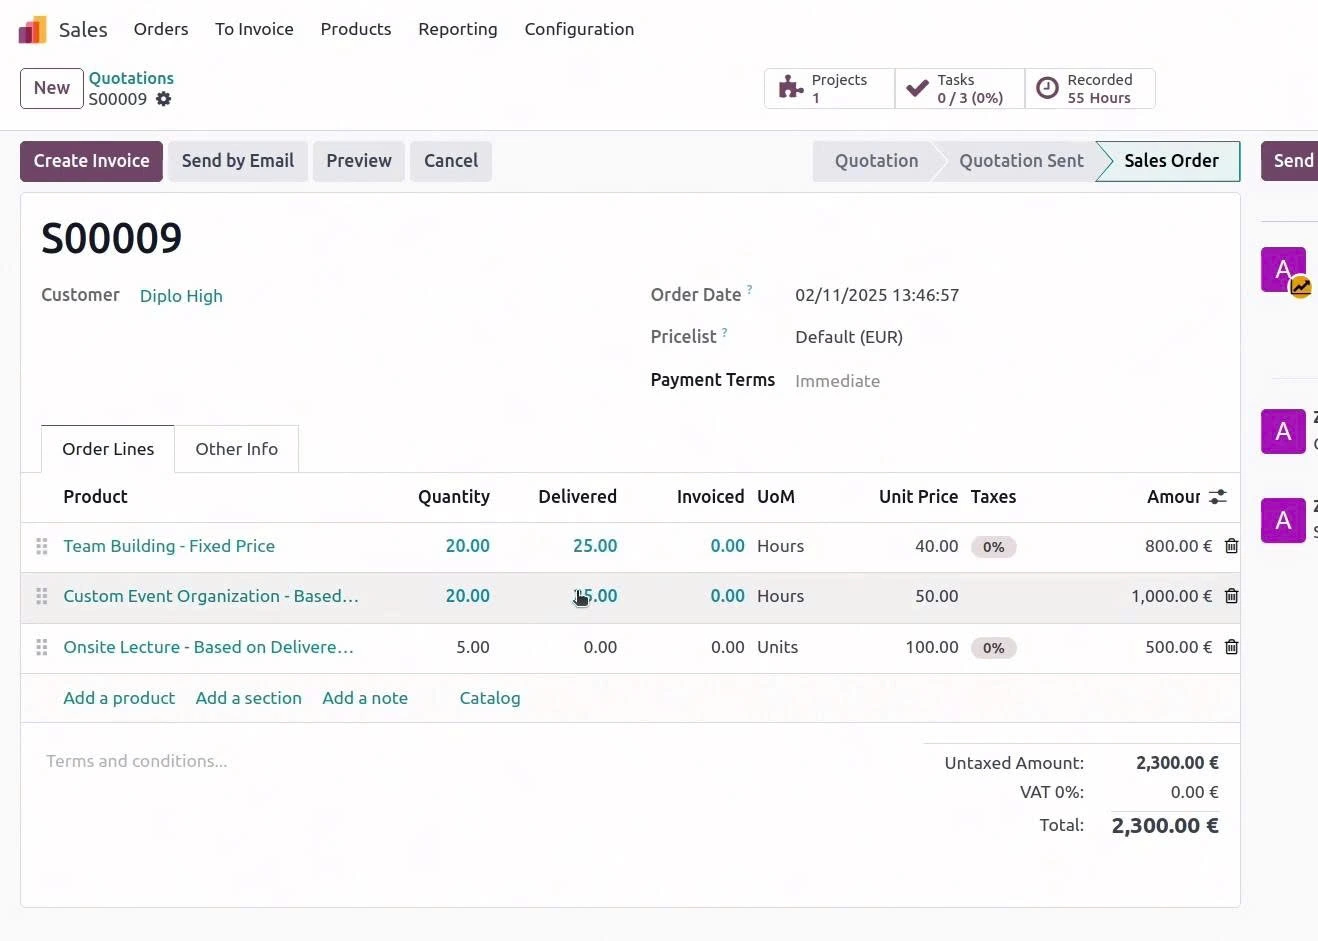Click the gear icon next to S00009
The width and height of the screenshot is (1318, 941).
click(x=163, y=99)
